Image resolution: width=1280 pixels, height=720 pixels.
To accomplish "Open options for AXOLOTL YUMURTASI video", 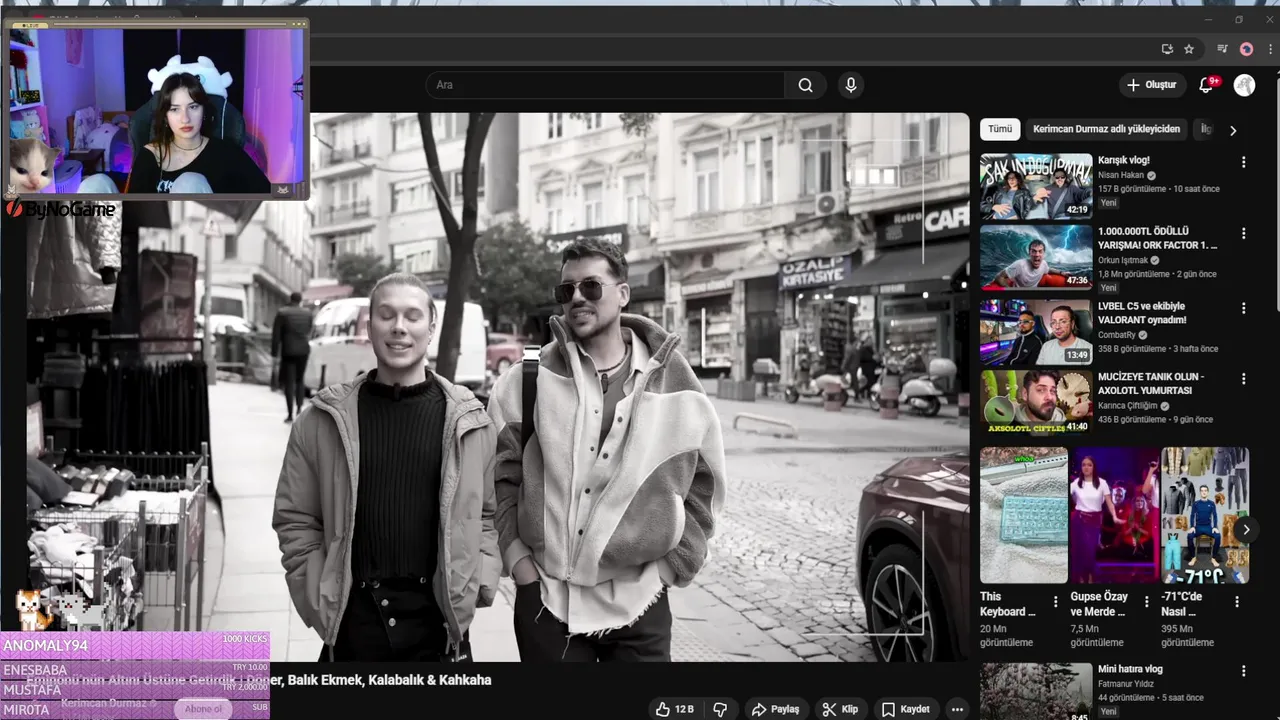I will (1244, 379).
